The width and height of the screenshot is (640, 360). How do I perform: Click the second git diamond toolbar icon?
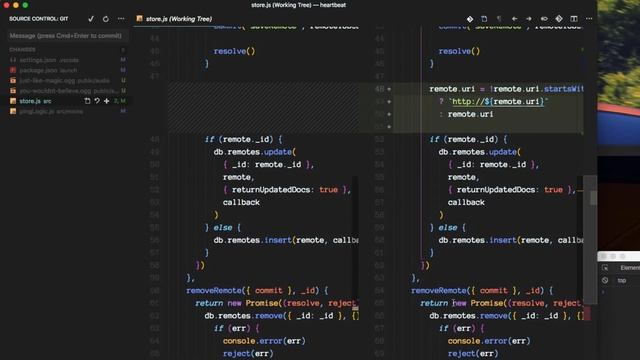(559, 19)
